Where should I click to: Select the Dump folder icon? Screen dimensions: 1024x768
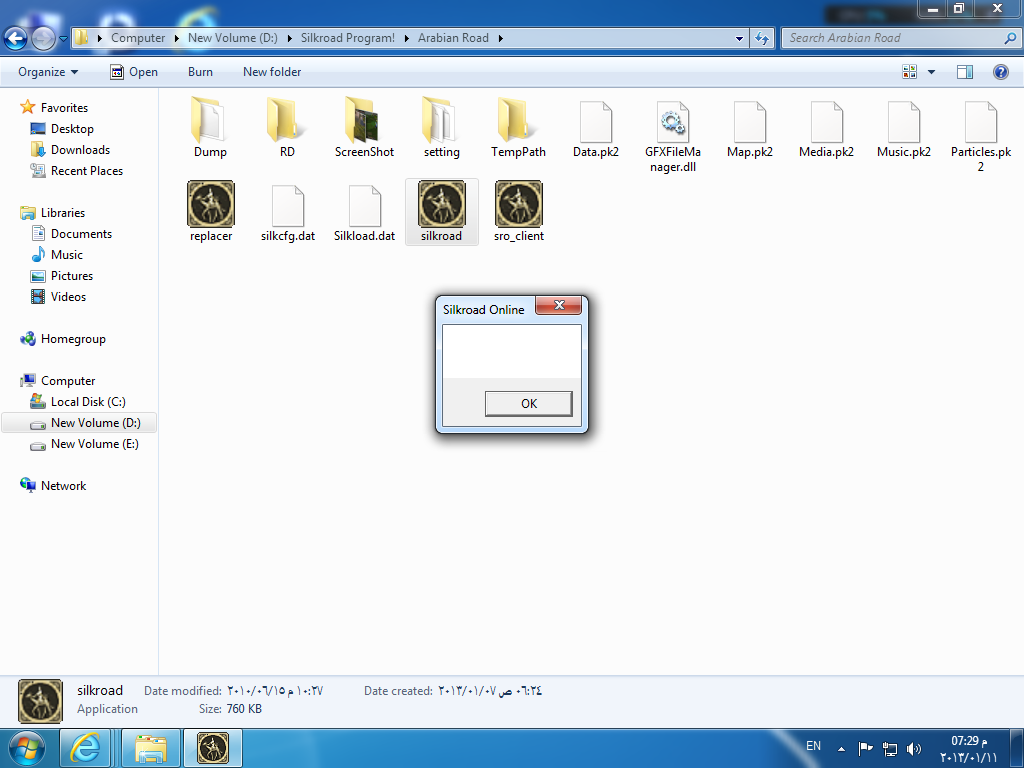click(210, 121)
